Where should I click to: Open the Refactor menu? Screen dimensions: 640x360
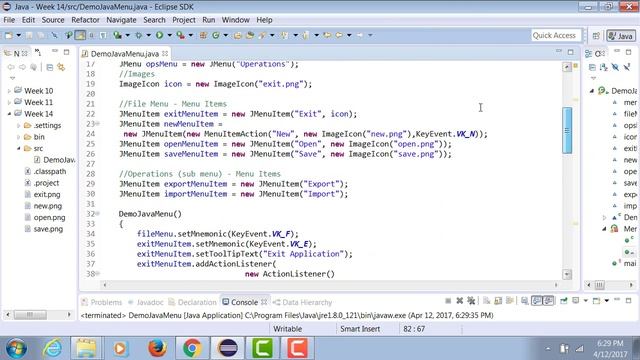[x=85, y=20]
